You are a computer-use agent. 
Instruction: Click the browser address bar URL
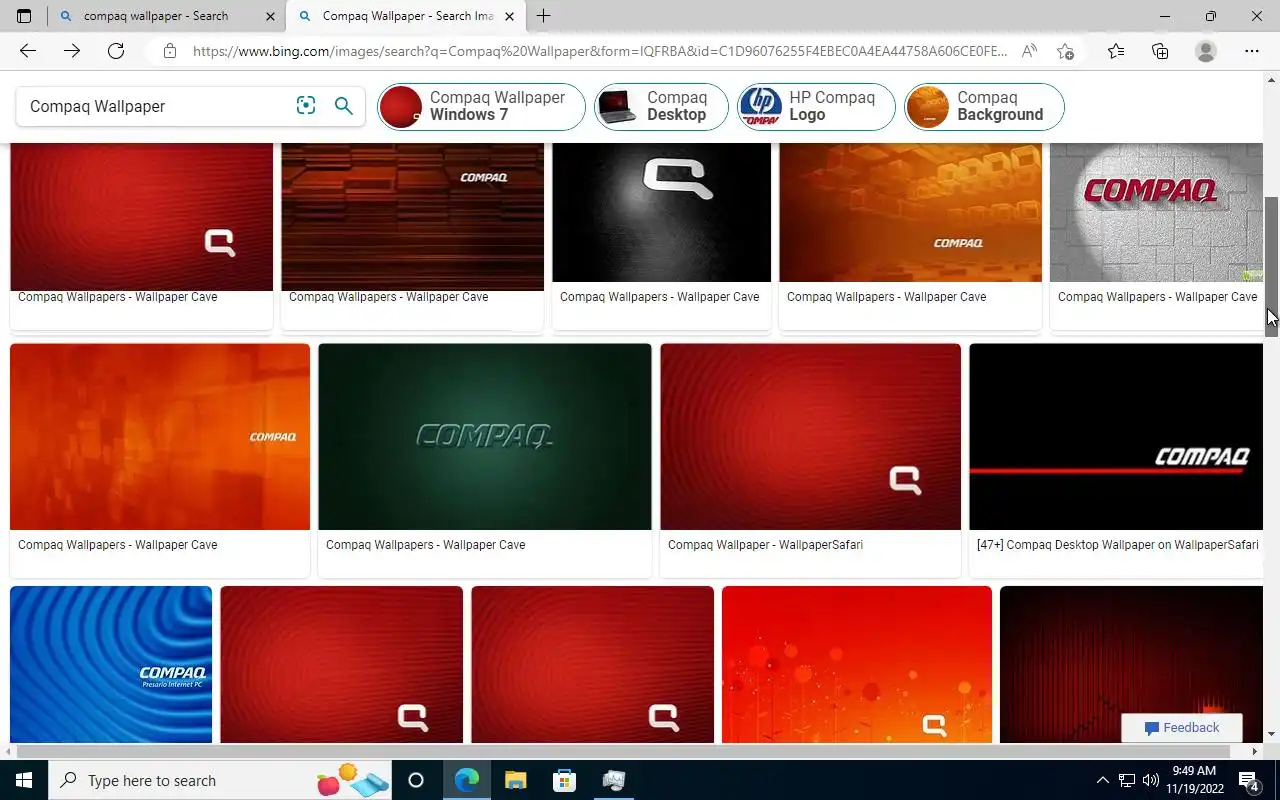(600, 51)
